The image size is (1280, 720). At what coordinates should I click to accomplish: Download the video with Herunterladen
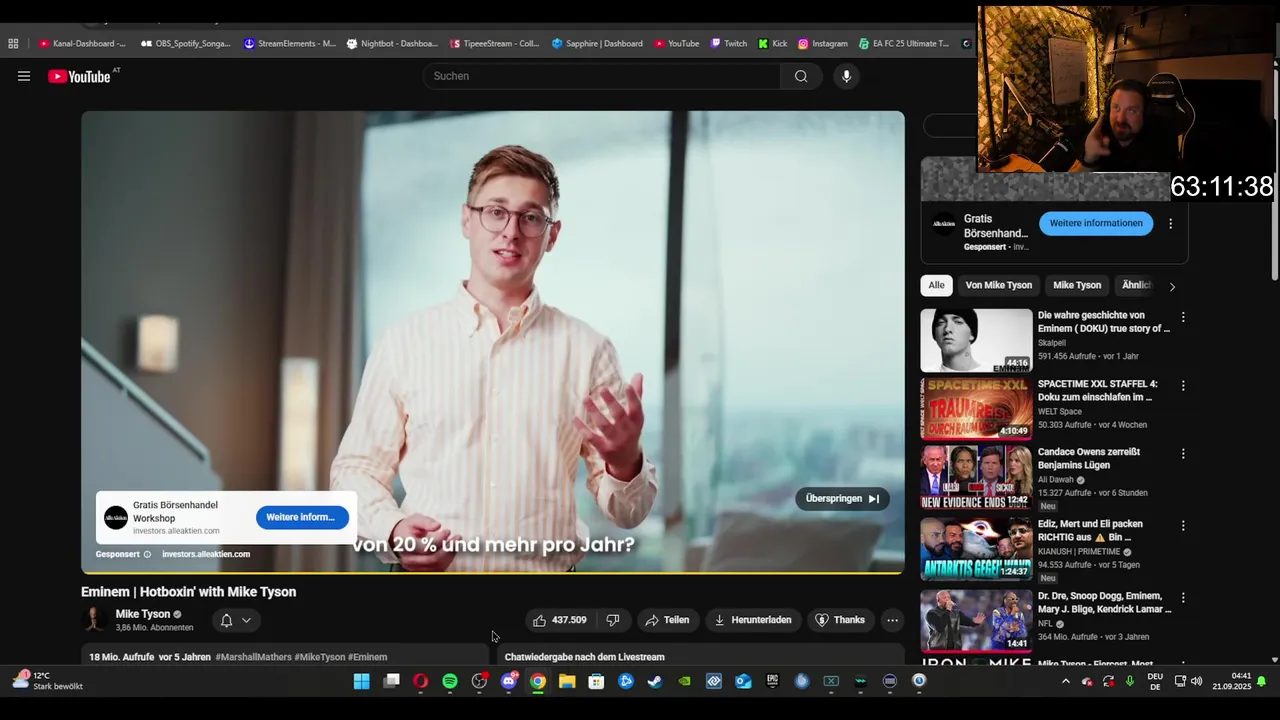tap(752, 620)
